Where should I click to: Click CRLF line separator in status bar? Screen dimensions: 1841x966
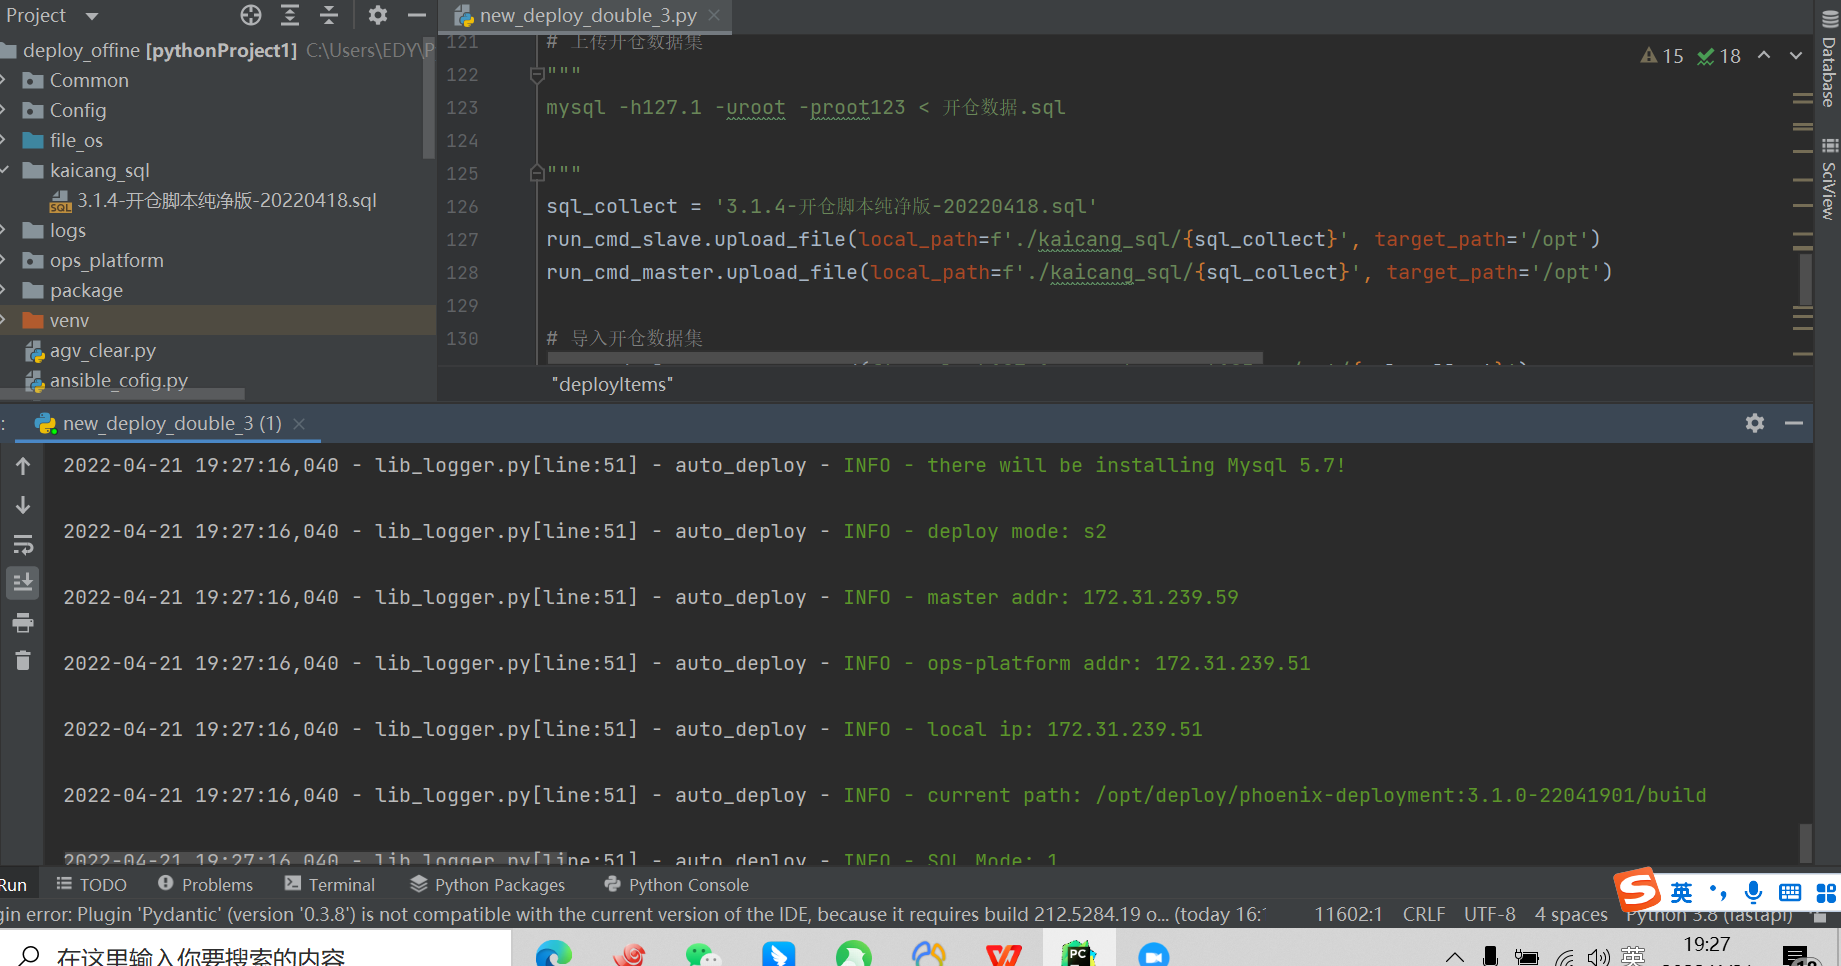coord(1423,914)
